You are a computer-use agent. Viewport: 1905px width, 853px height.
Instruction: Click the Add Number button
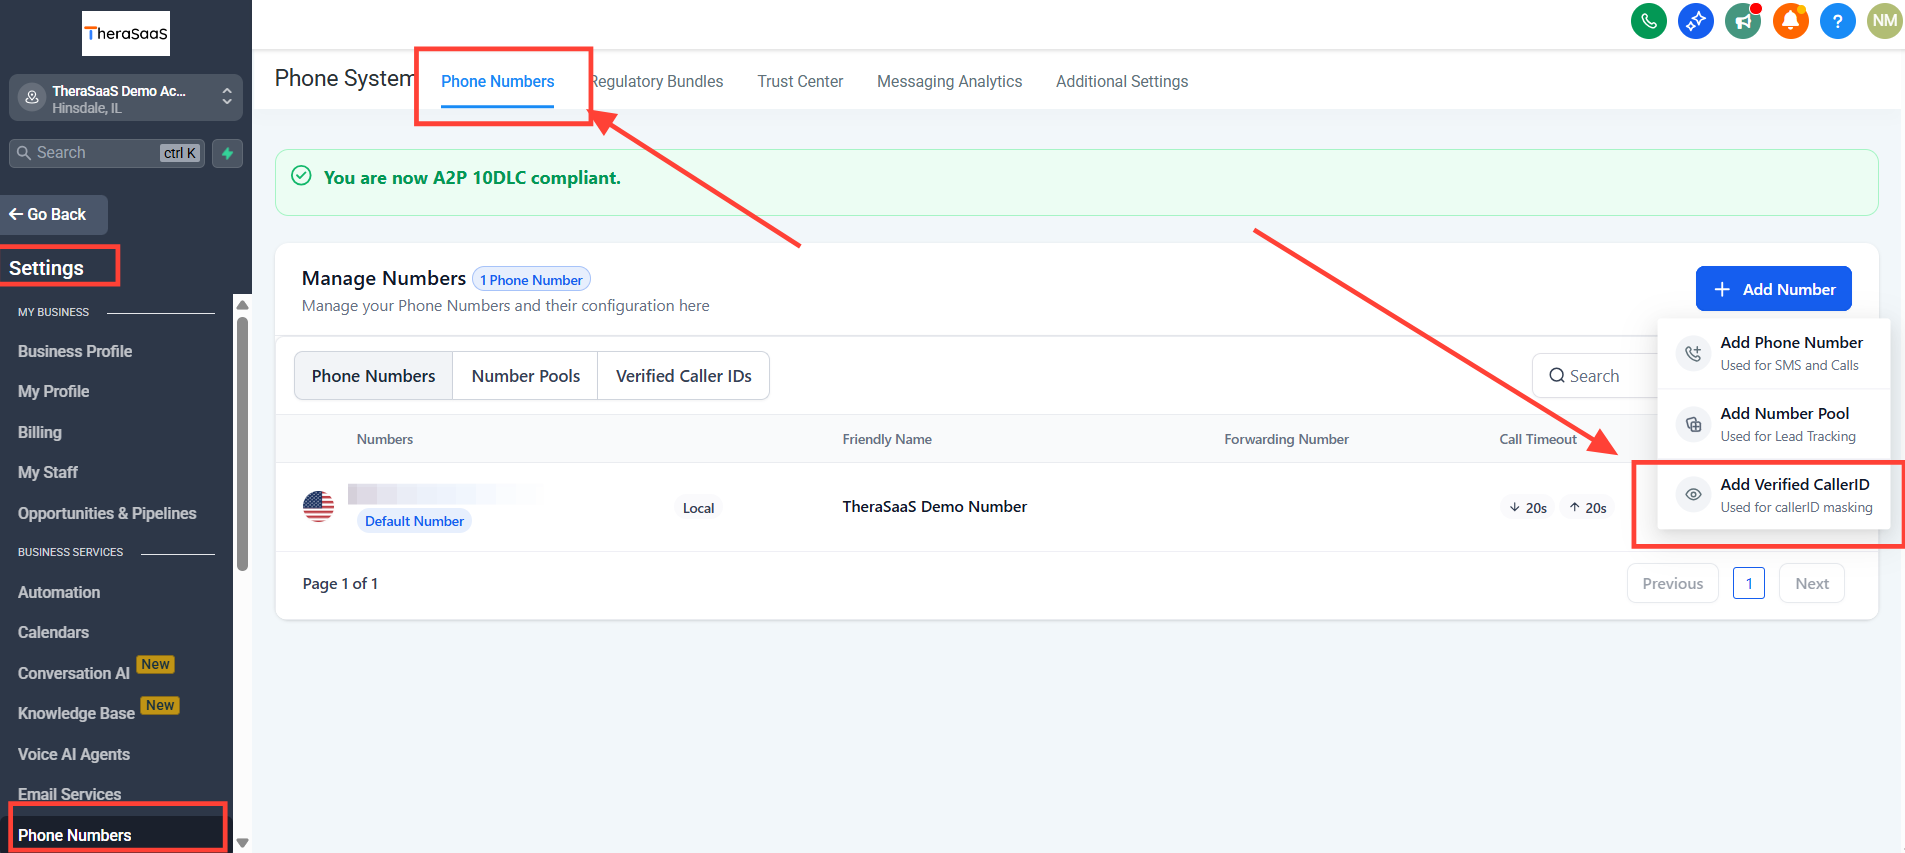pyautogui.click(x=1773, y=289)
